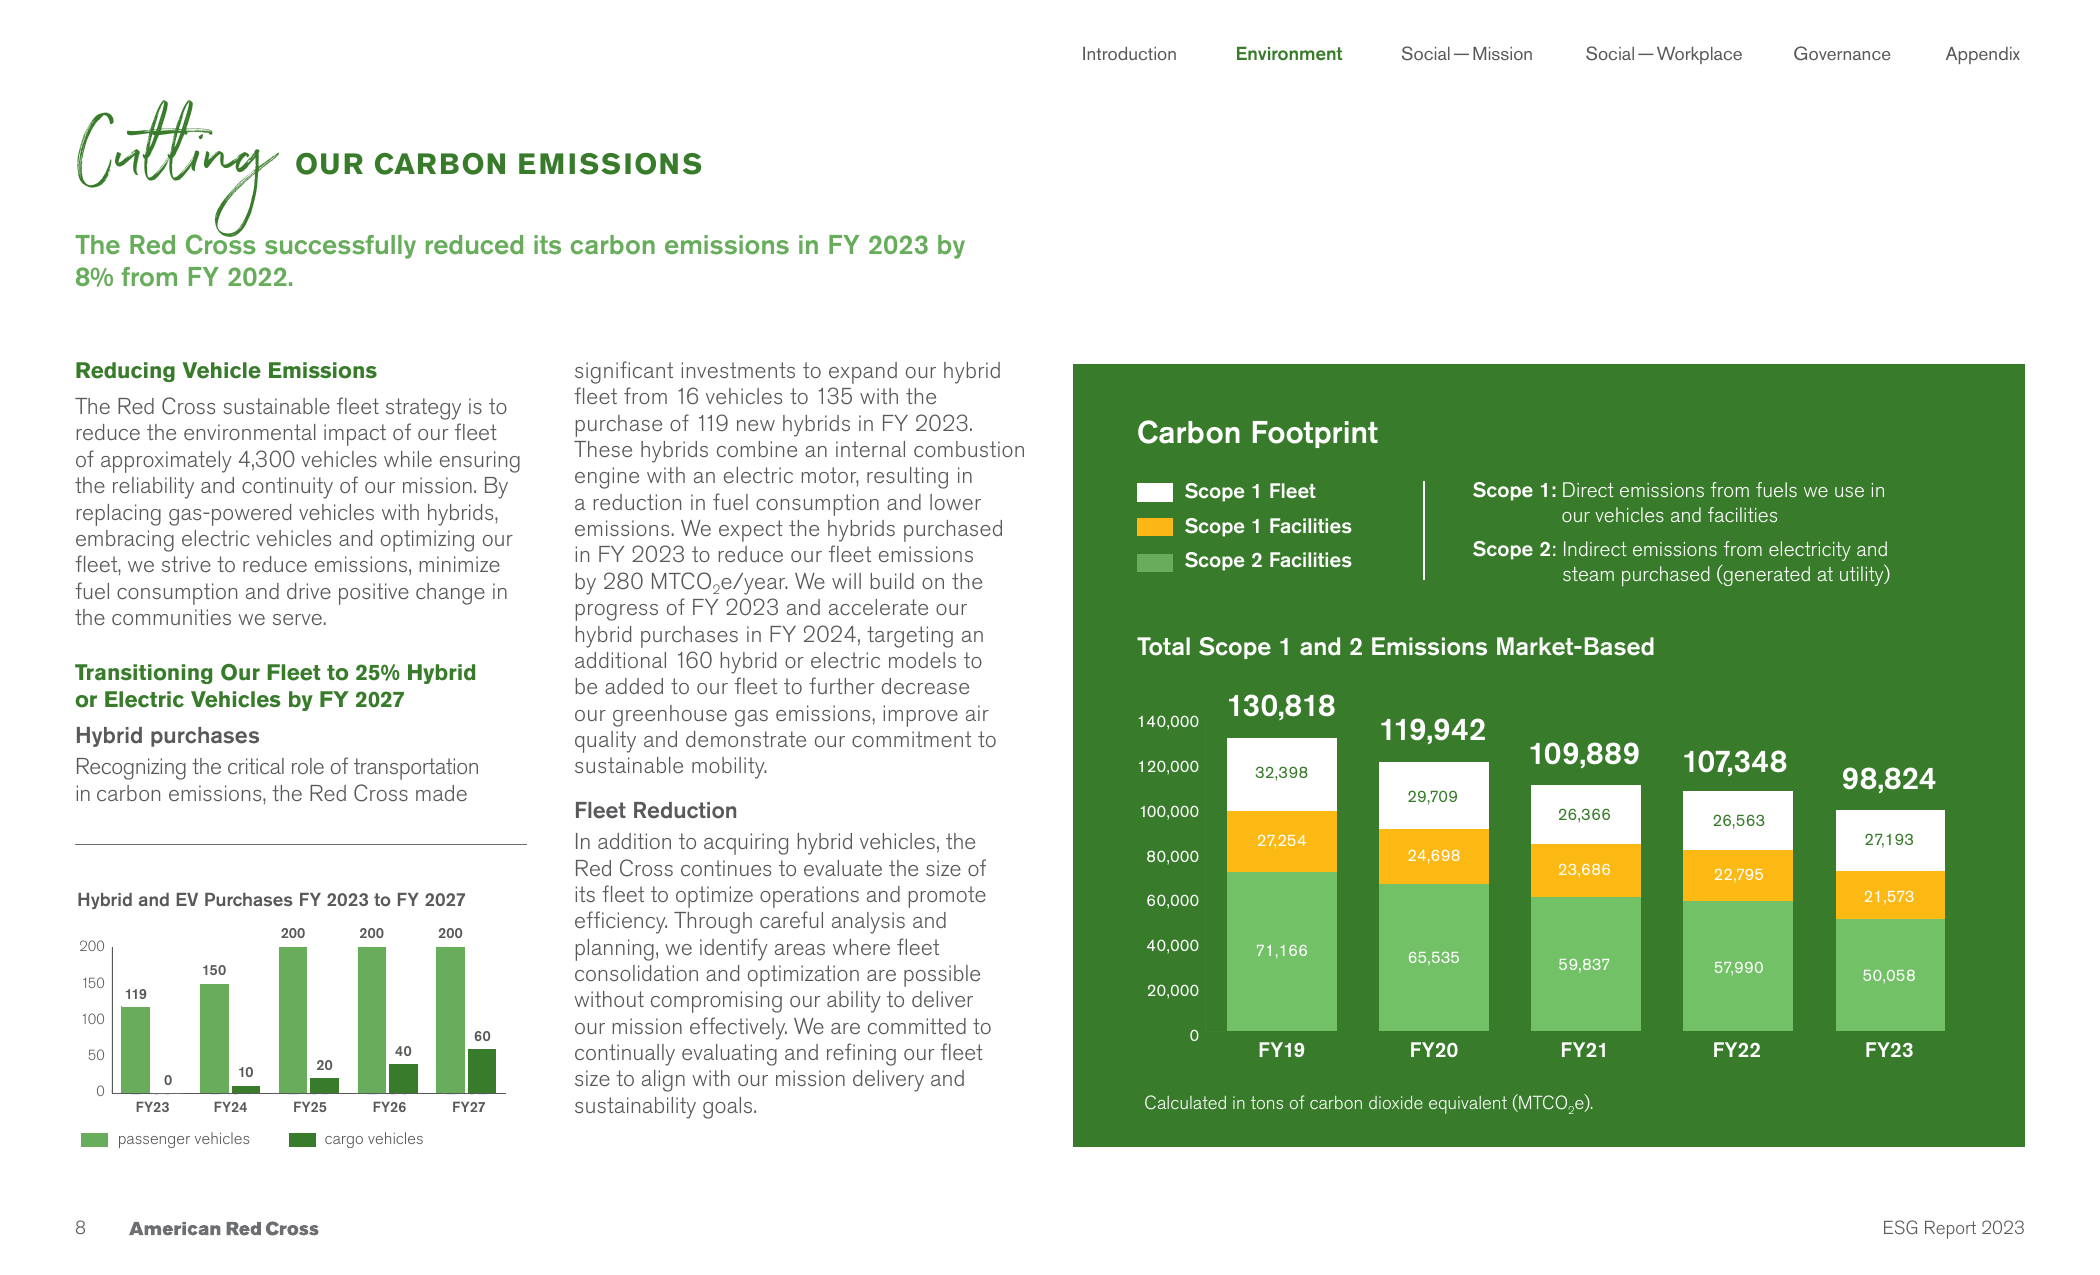
Task: Click the passenger vehicles legend swatch
Action: (x=94, y=1140)
